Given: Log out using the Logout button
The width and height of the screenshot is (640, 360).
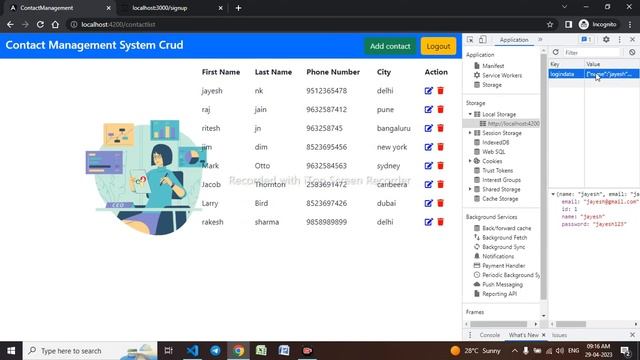Looking at the screenshot, I should tap(438, 46).
